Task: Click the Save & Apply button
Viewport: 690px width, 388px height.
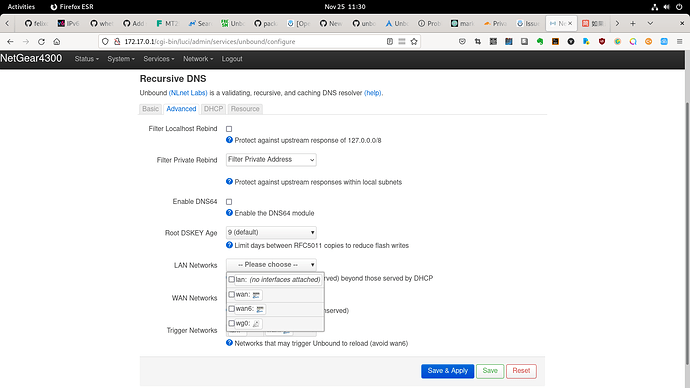Action: pos(448,371)
